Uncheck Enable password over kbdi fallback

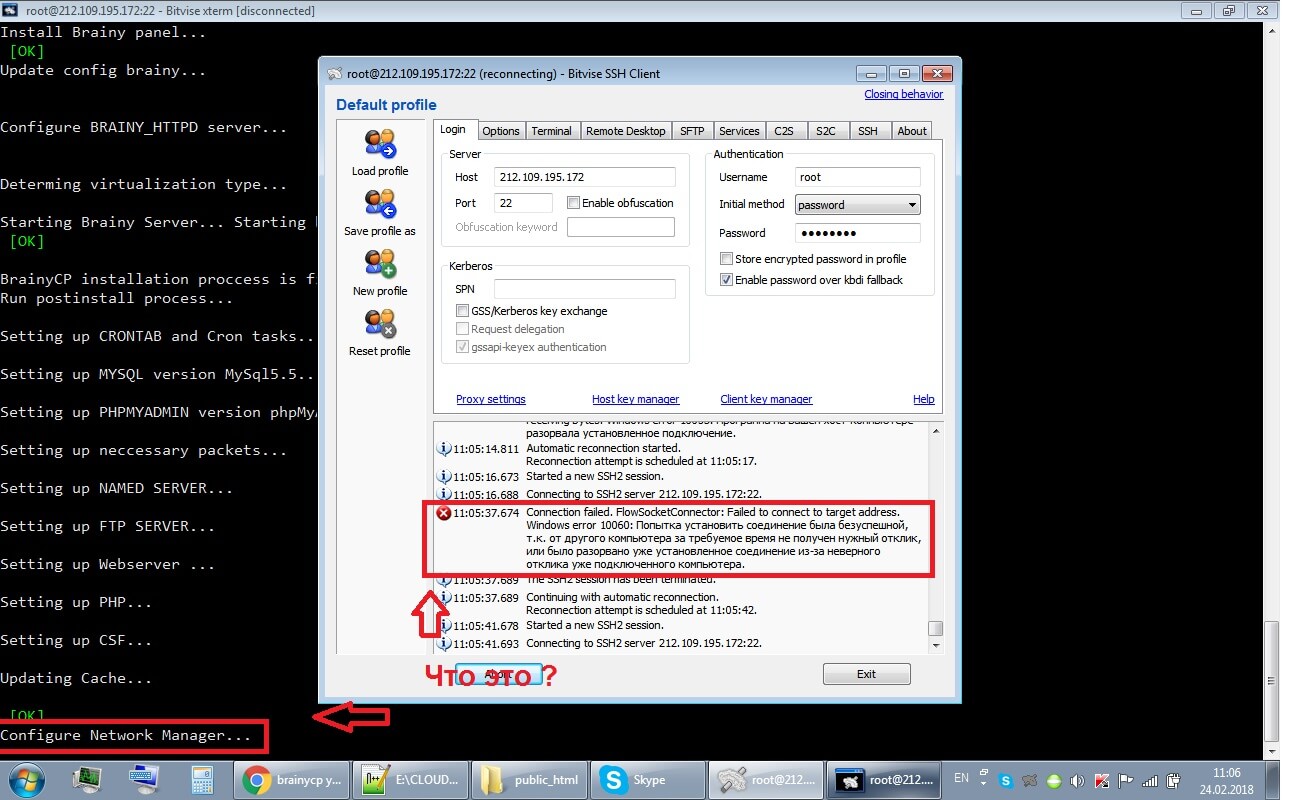727,280
